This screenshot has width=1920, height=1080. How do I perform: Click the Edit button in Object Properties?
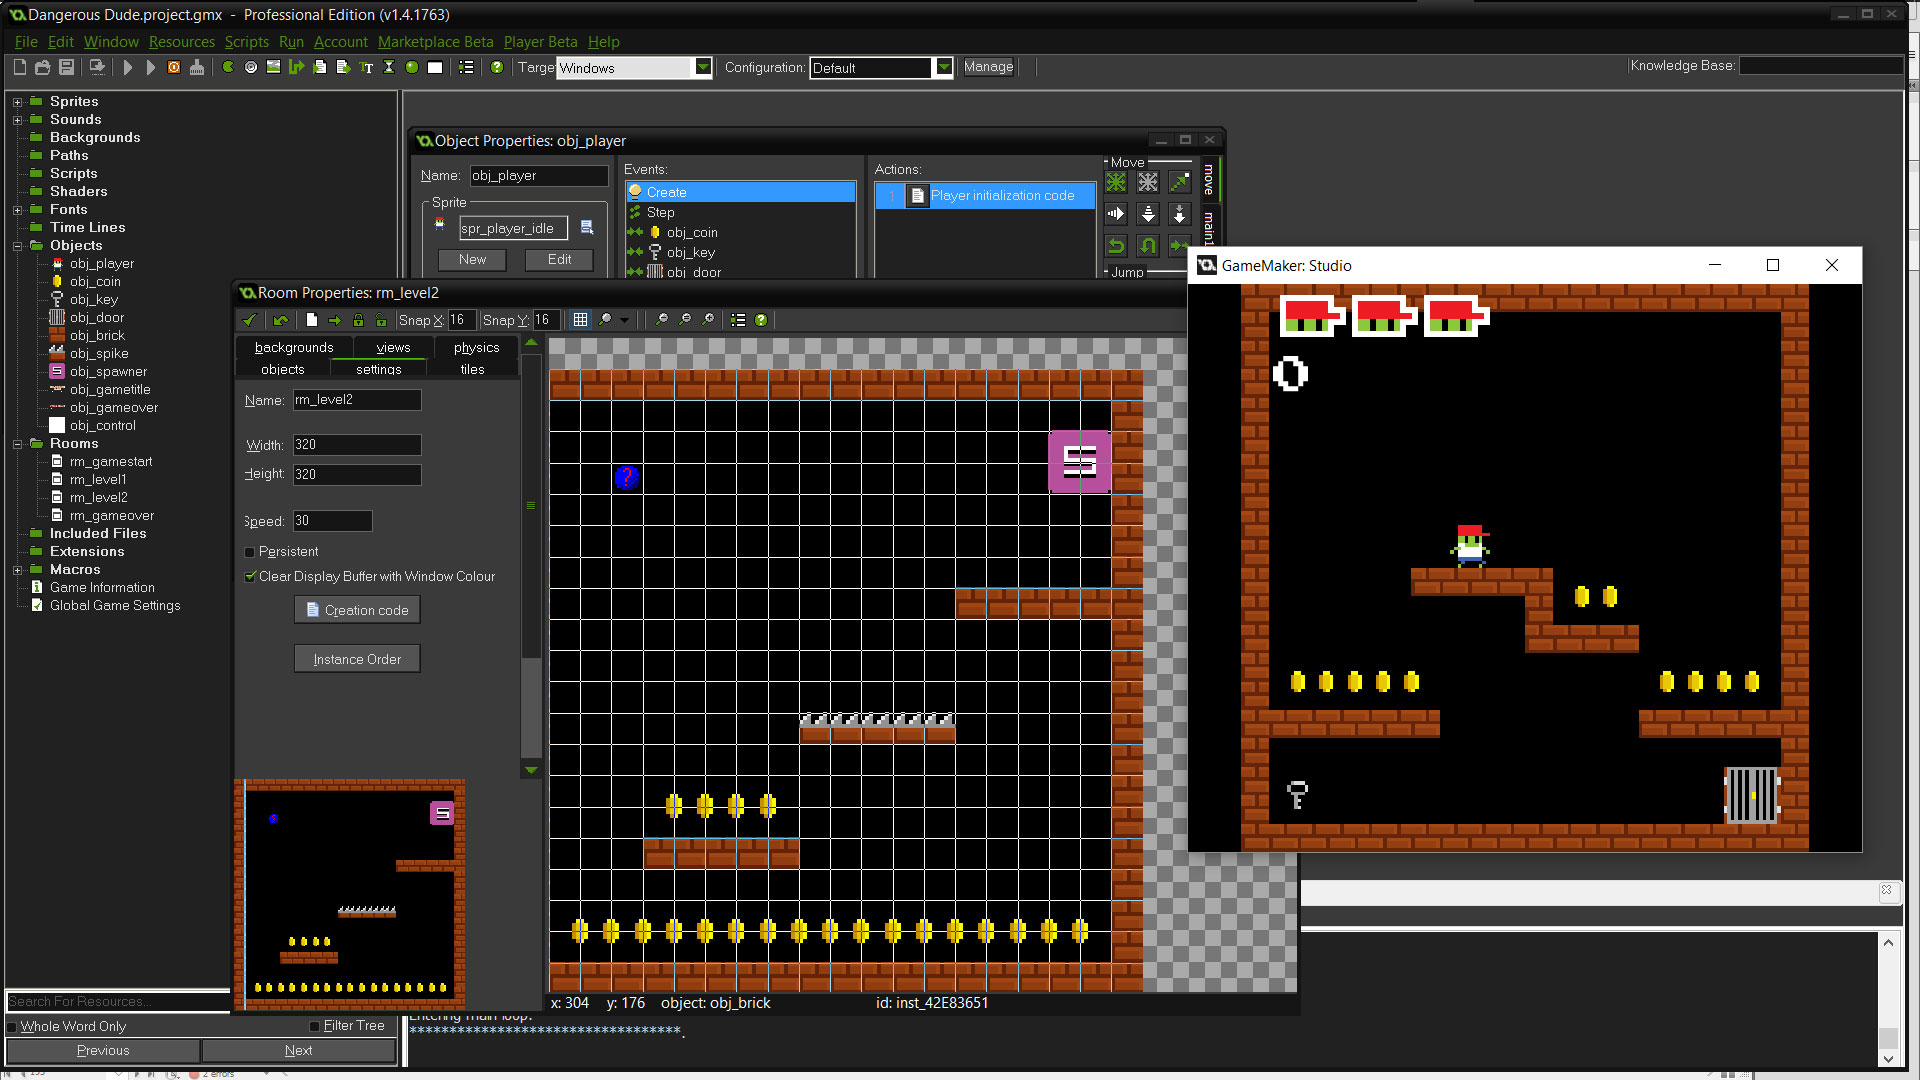click(559, 258)
